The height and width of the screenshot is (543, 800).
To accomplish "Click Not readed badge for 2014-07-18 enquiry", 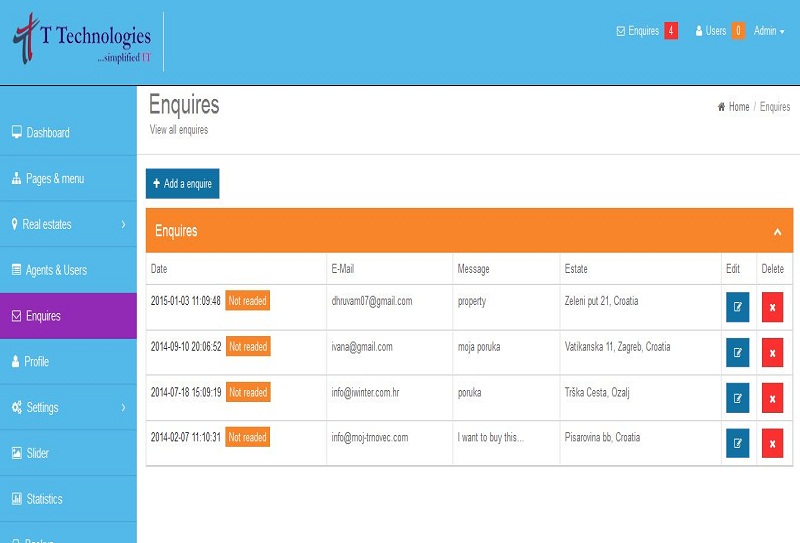I will (x=248, y=392).
